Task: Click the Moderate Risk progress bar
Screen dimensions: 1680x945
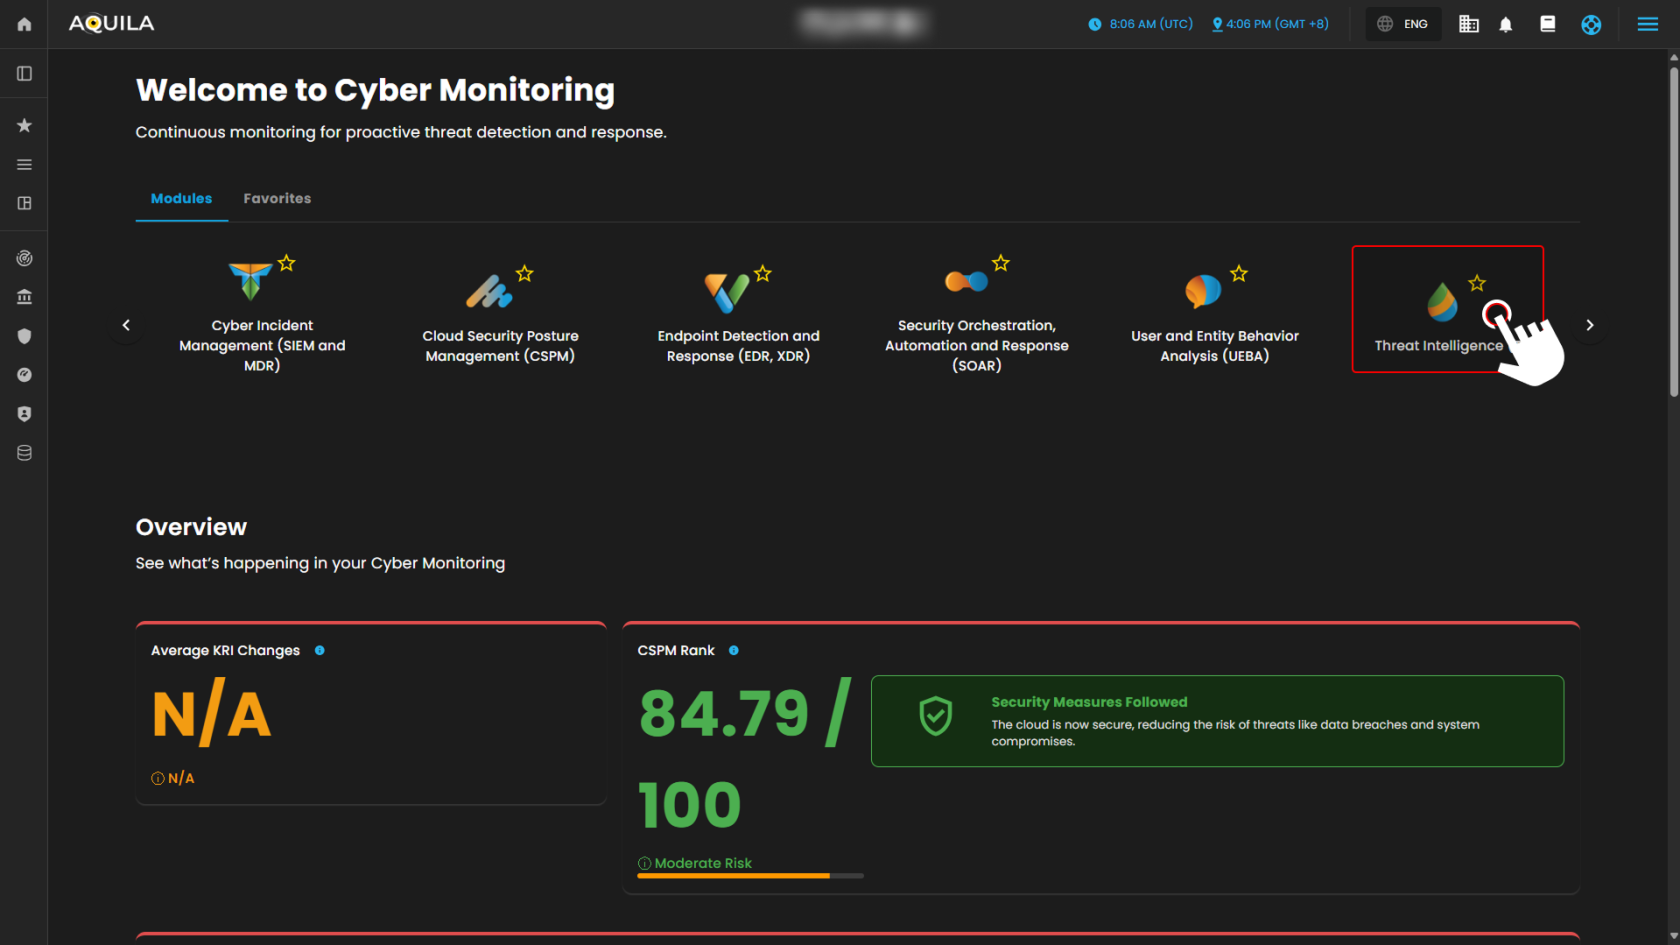Action: 750,875
